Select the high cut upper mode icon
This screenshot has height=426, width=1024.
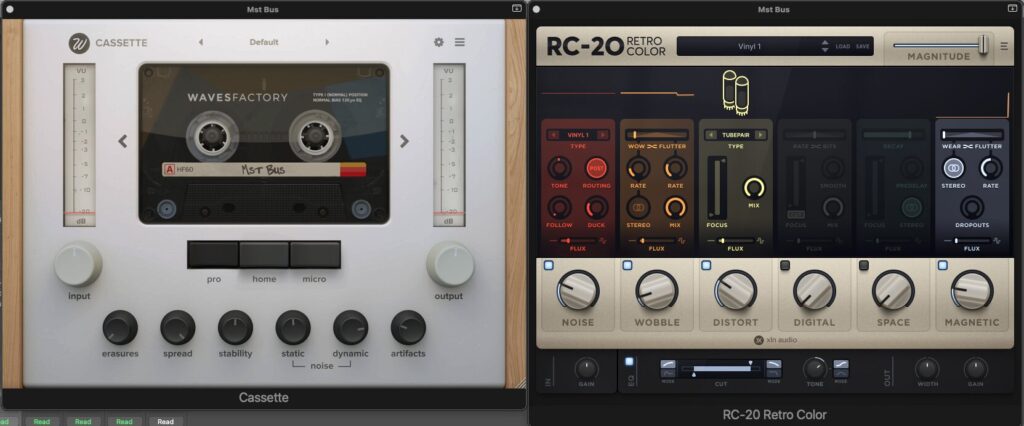(773, 365)
